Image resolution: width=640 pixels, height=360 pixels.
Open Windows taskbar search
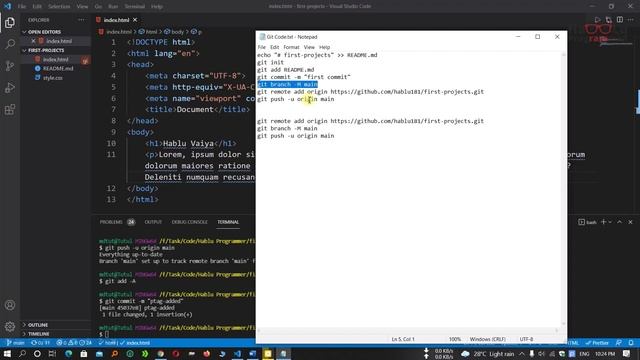[22, 353]
